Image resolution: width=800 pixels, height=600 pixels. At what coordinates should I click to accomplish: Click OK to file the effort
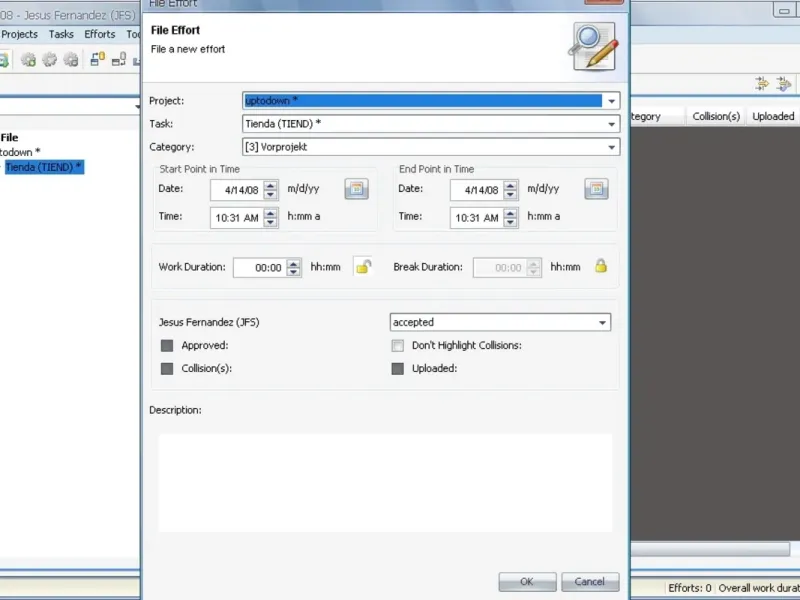pos(527,582)
